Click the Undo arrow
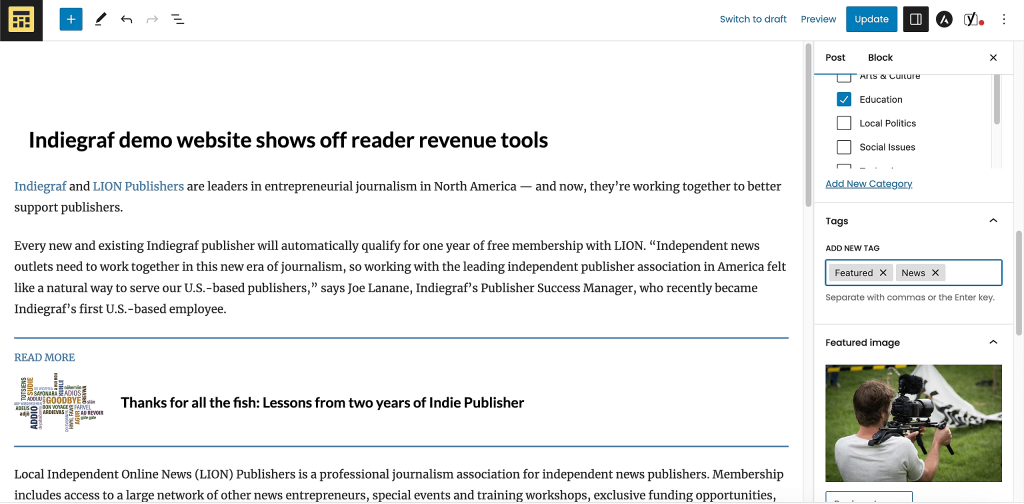1024x504 pixels. (126, 19)
